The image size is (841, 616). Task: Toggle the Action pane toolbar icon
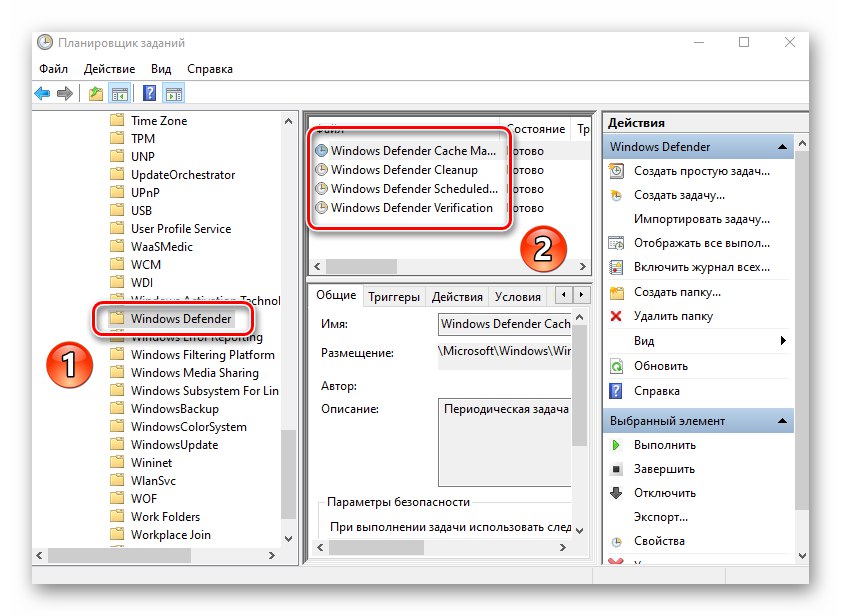(x=174, y=93)
